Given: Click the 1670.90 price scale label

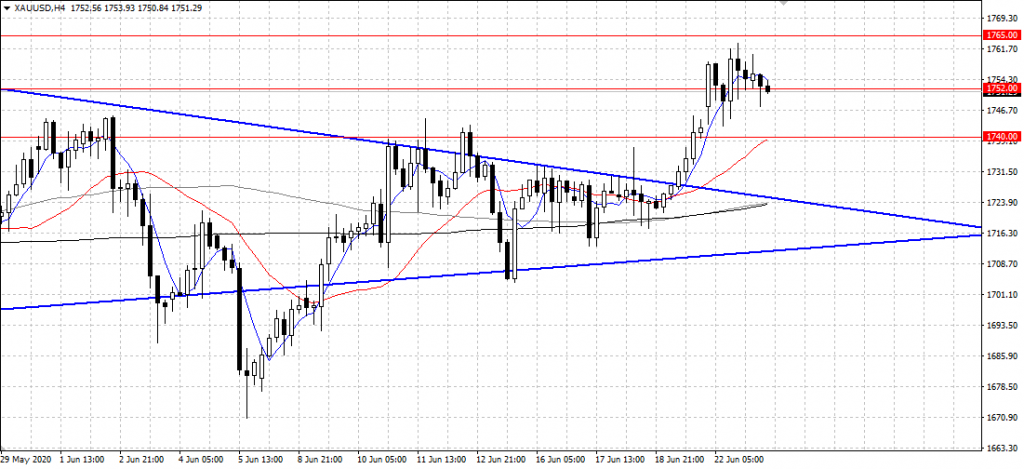Looking at the screenshot, I should [1000, 419].
